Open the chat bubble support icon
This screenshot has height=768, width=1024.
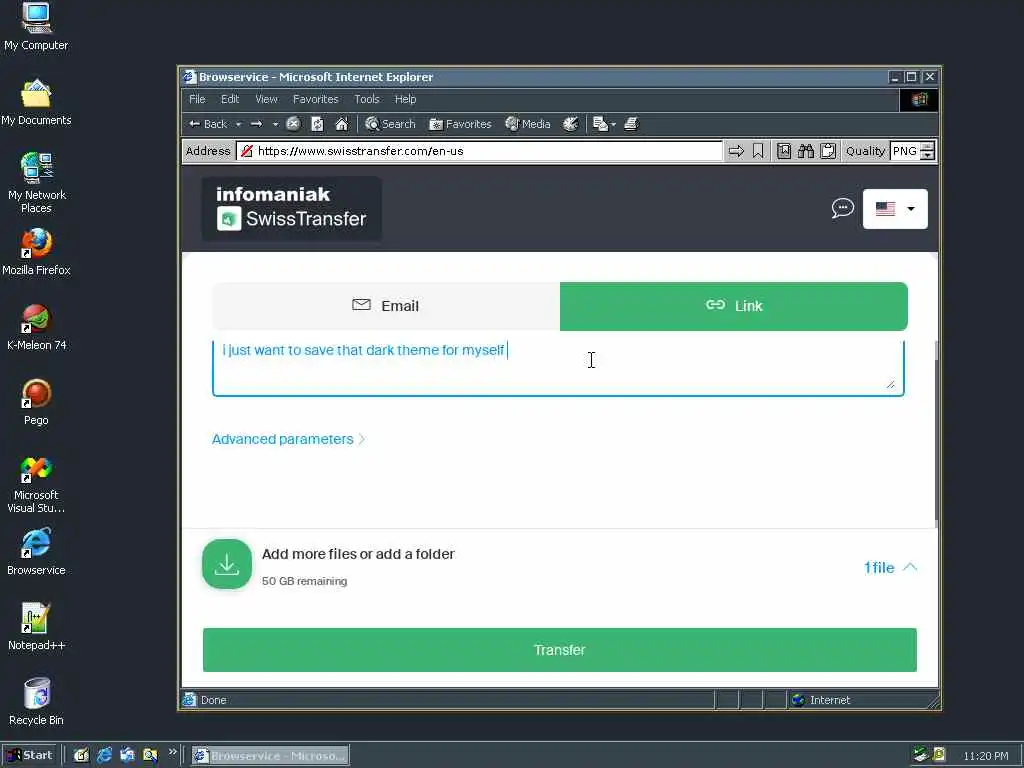coord(842,208)
